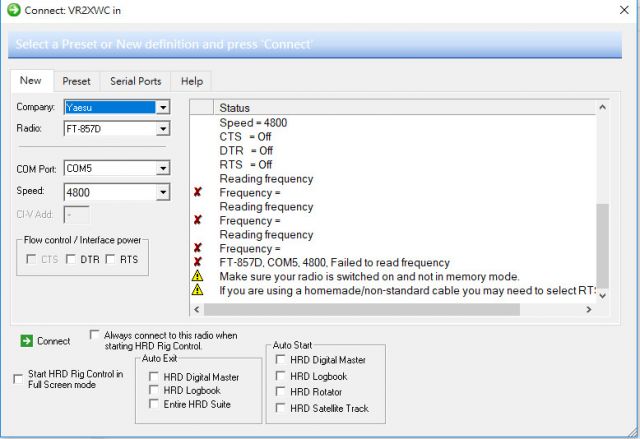Click warning icon beside 'Make sure your radio' message
This screenshot has height=439, width=640.
[198, 276]
